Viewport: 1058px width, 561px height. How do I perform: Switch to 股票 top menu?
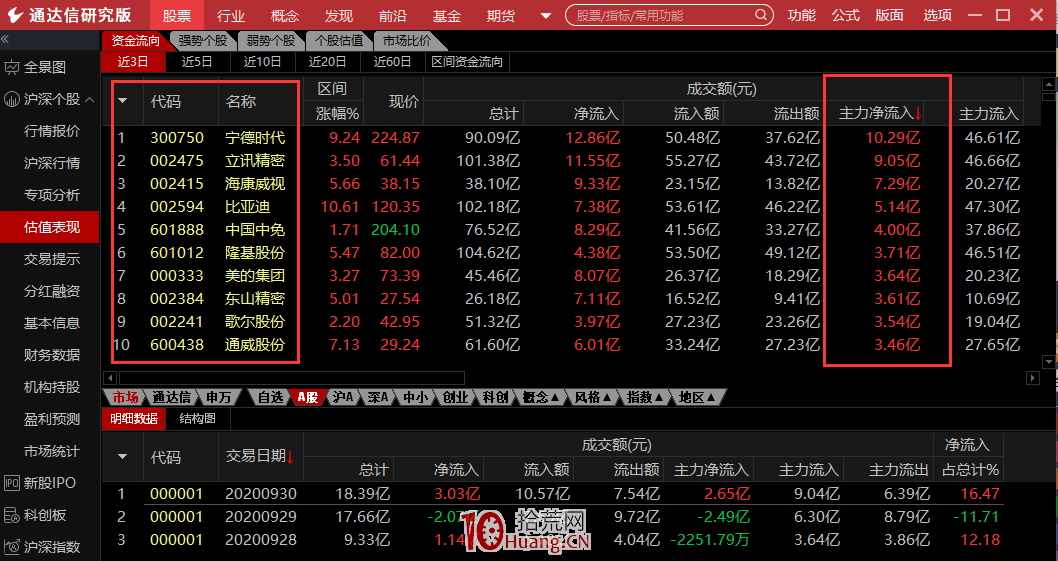(x=177, y=16)
